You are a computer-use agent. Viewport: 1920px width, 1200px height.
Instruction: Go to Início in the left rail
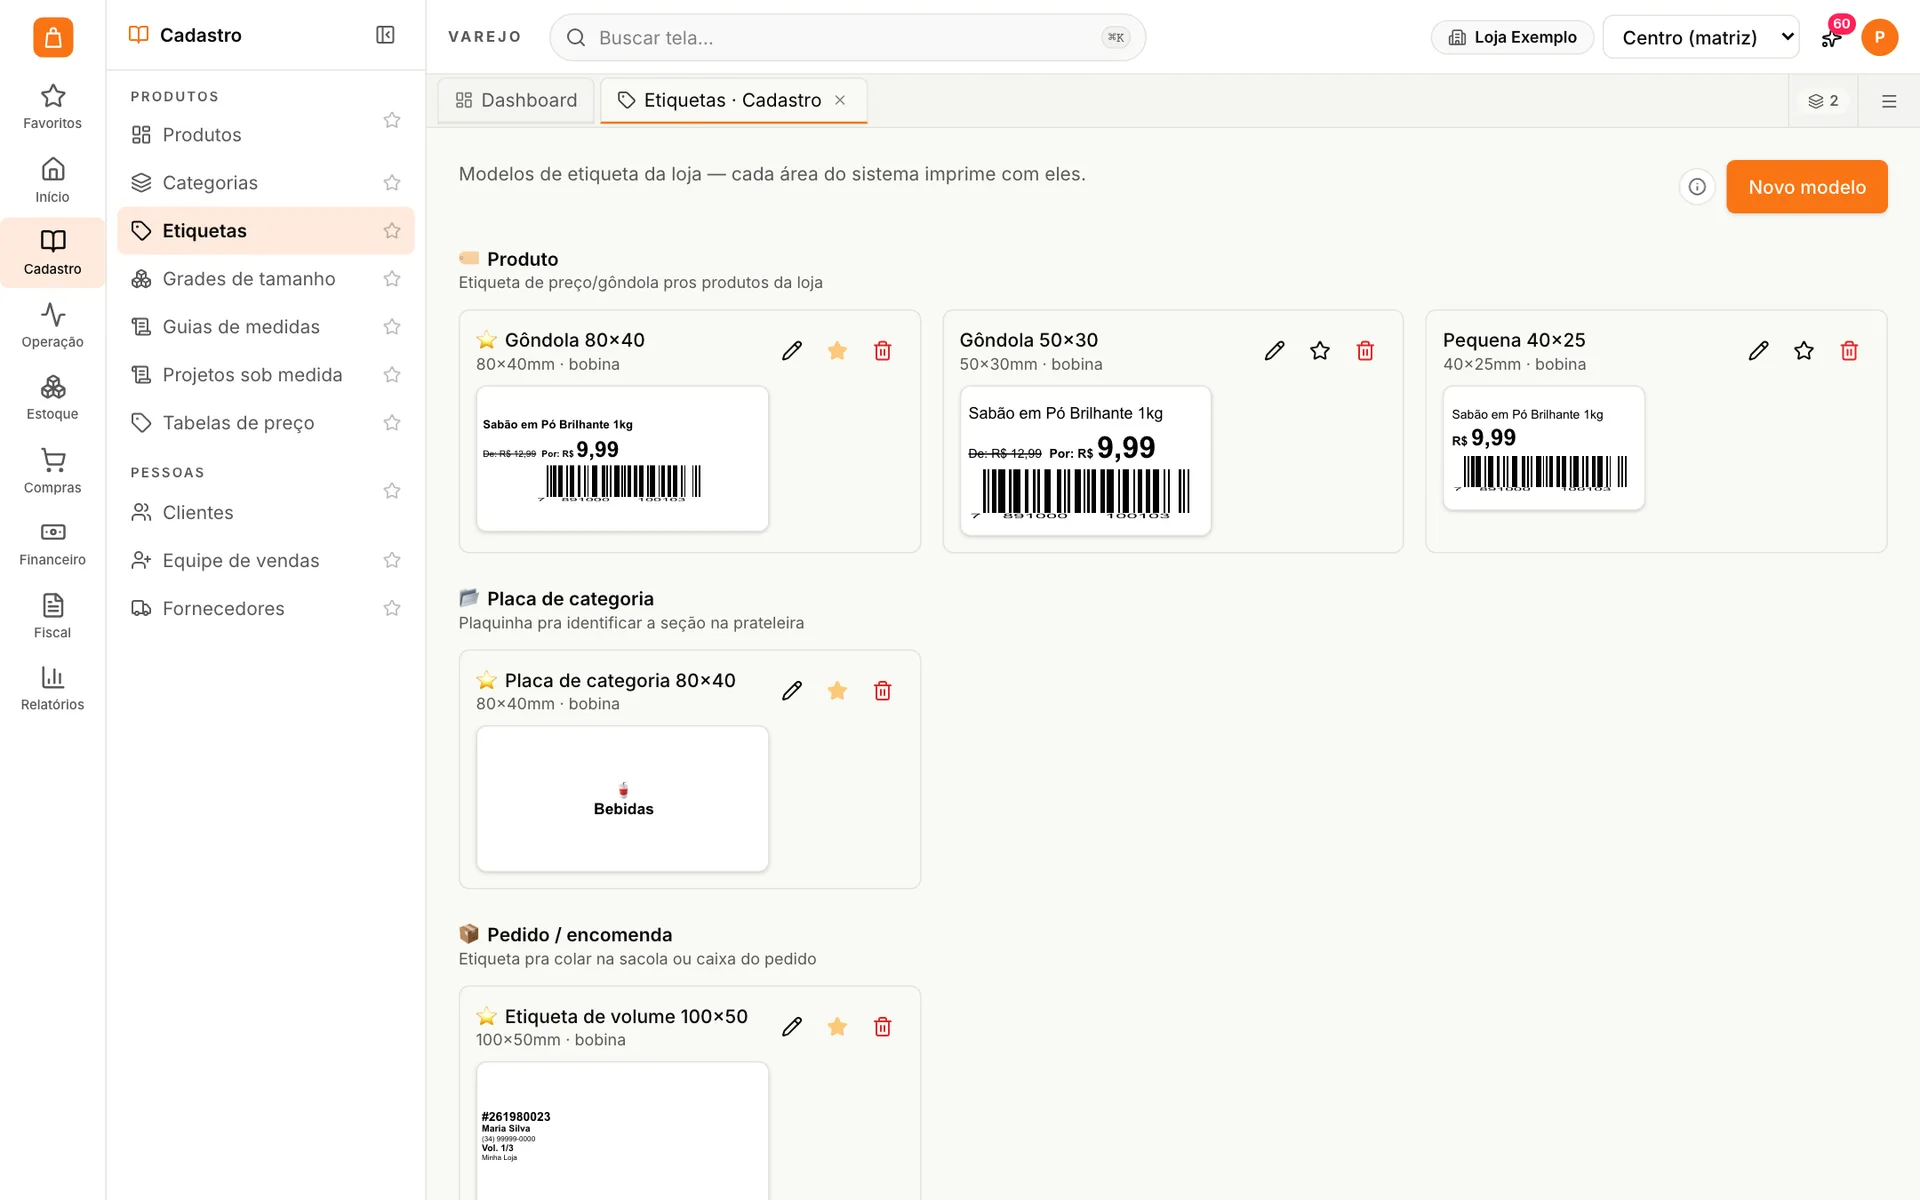(53, 180)
